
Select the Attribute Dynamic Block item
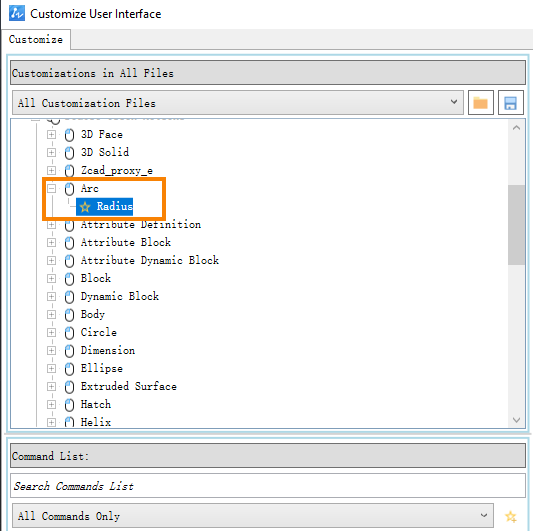[x=150, y=260]
